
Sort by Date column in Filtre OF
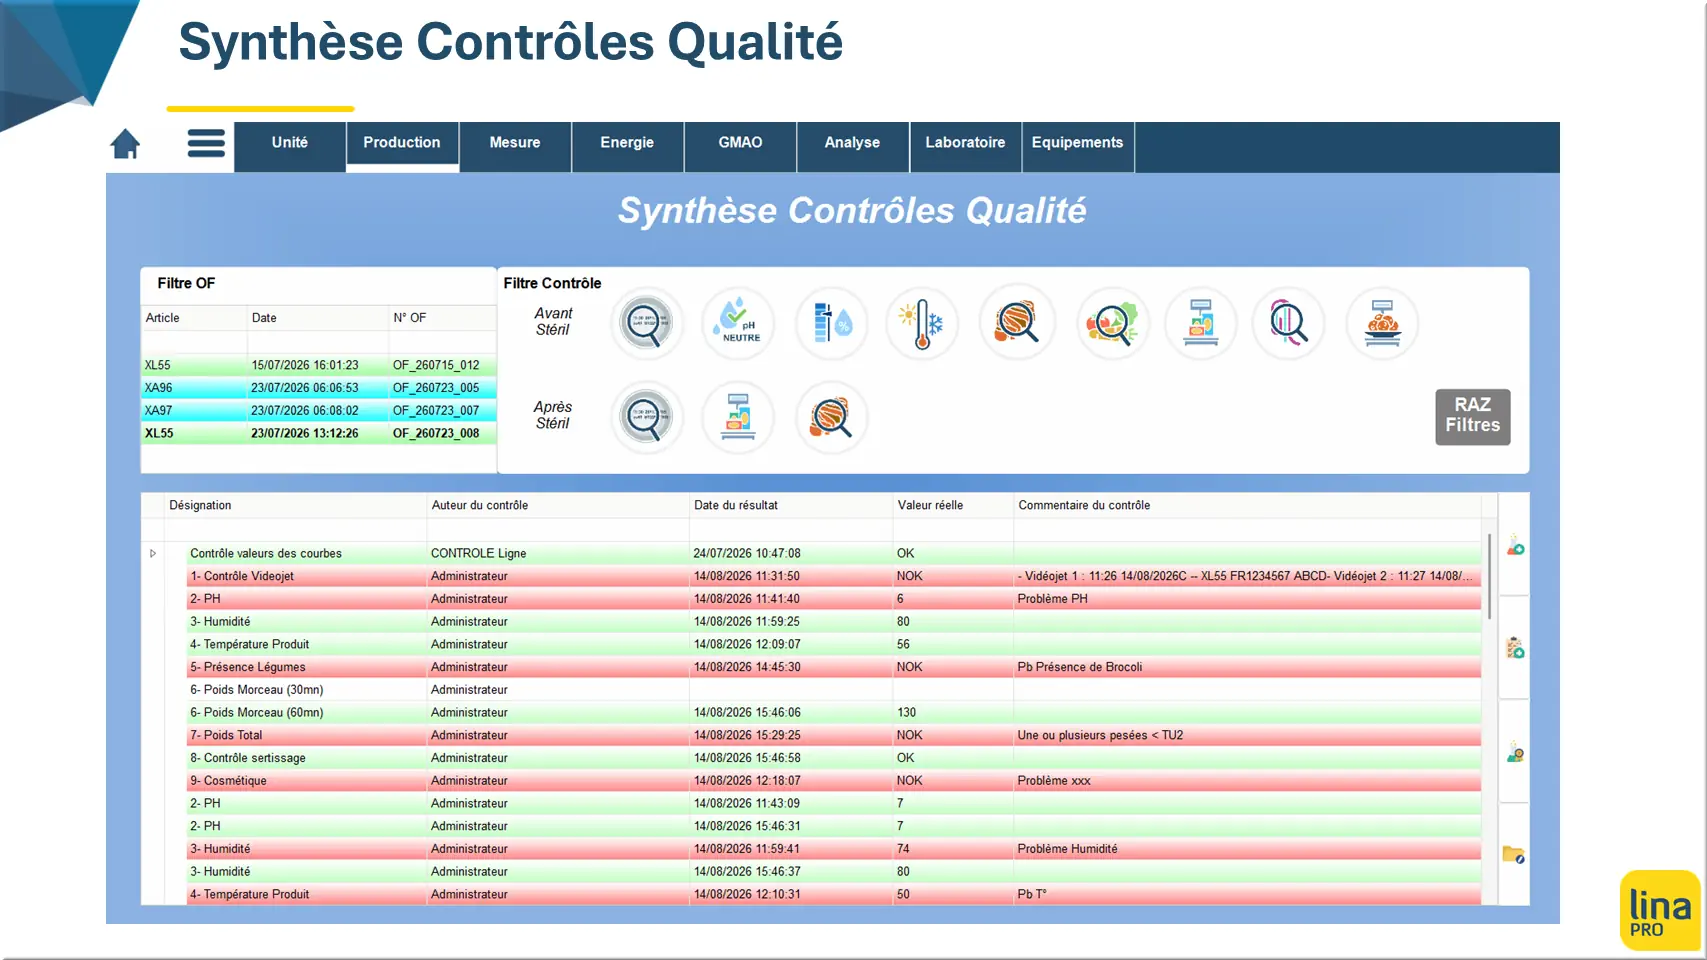[x=317, y=318]
